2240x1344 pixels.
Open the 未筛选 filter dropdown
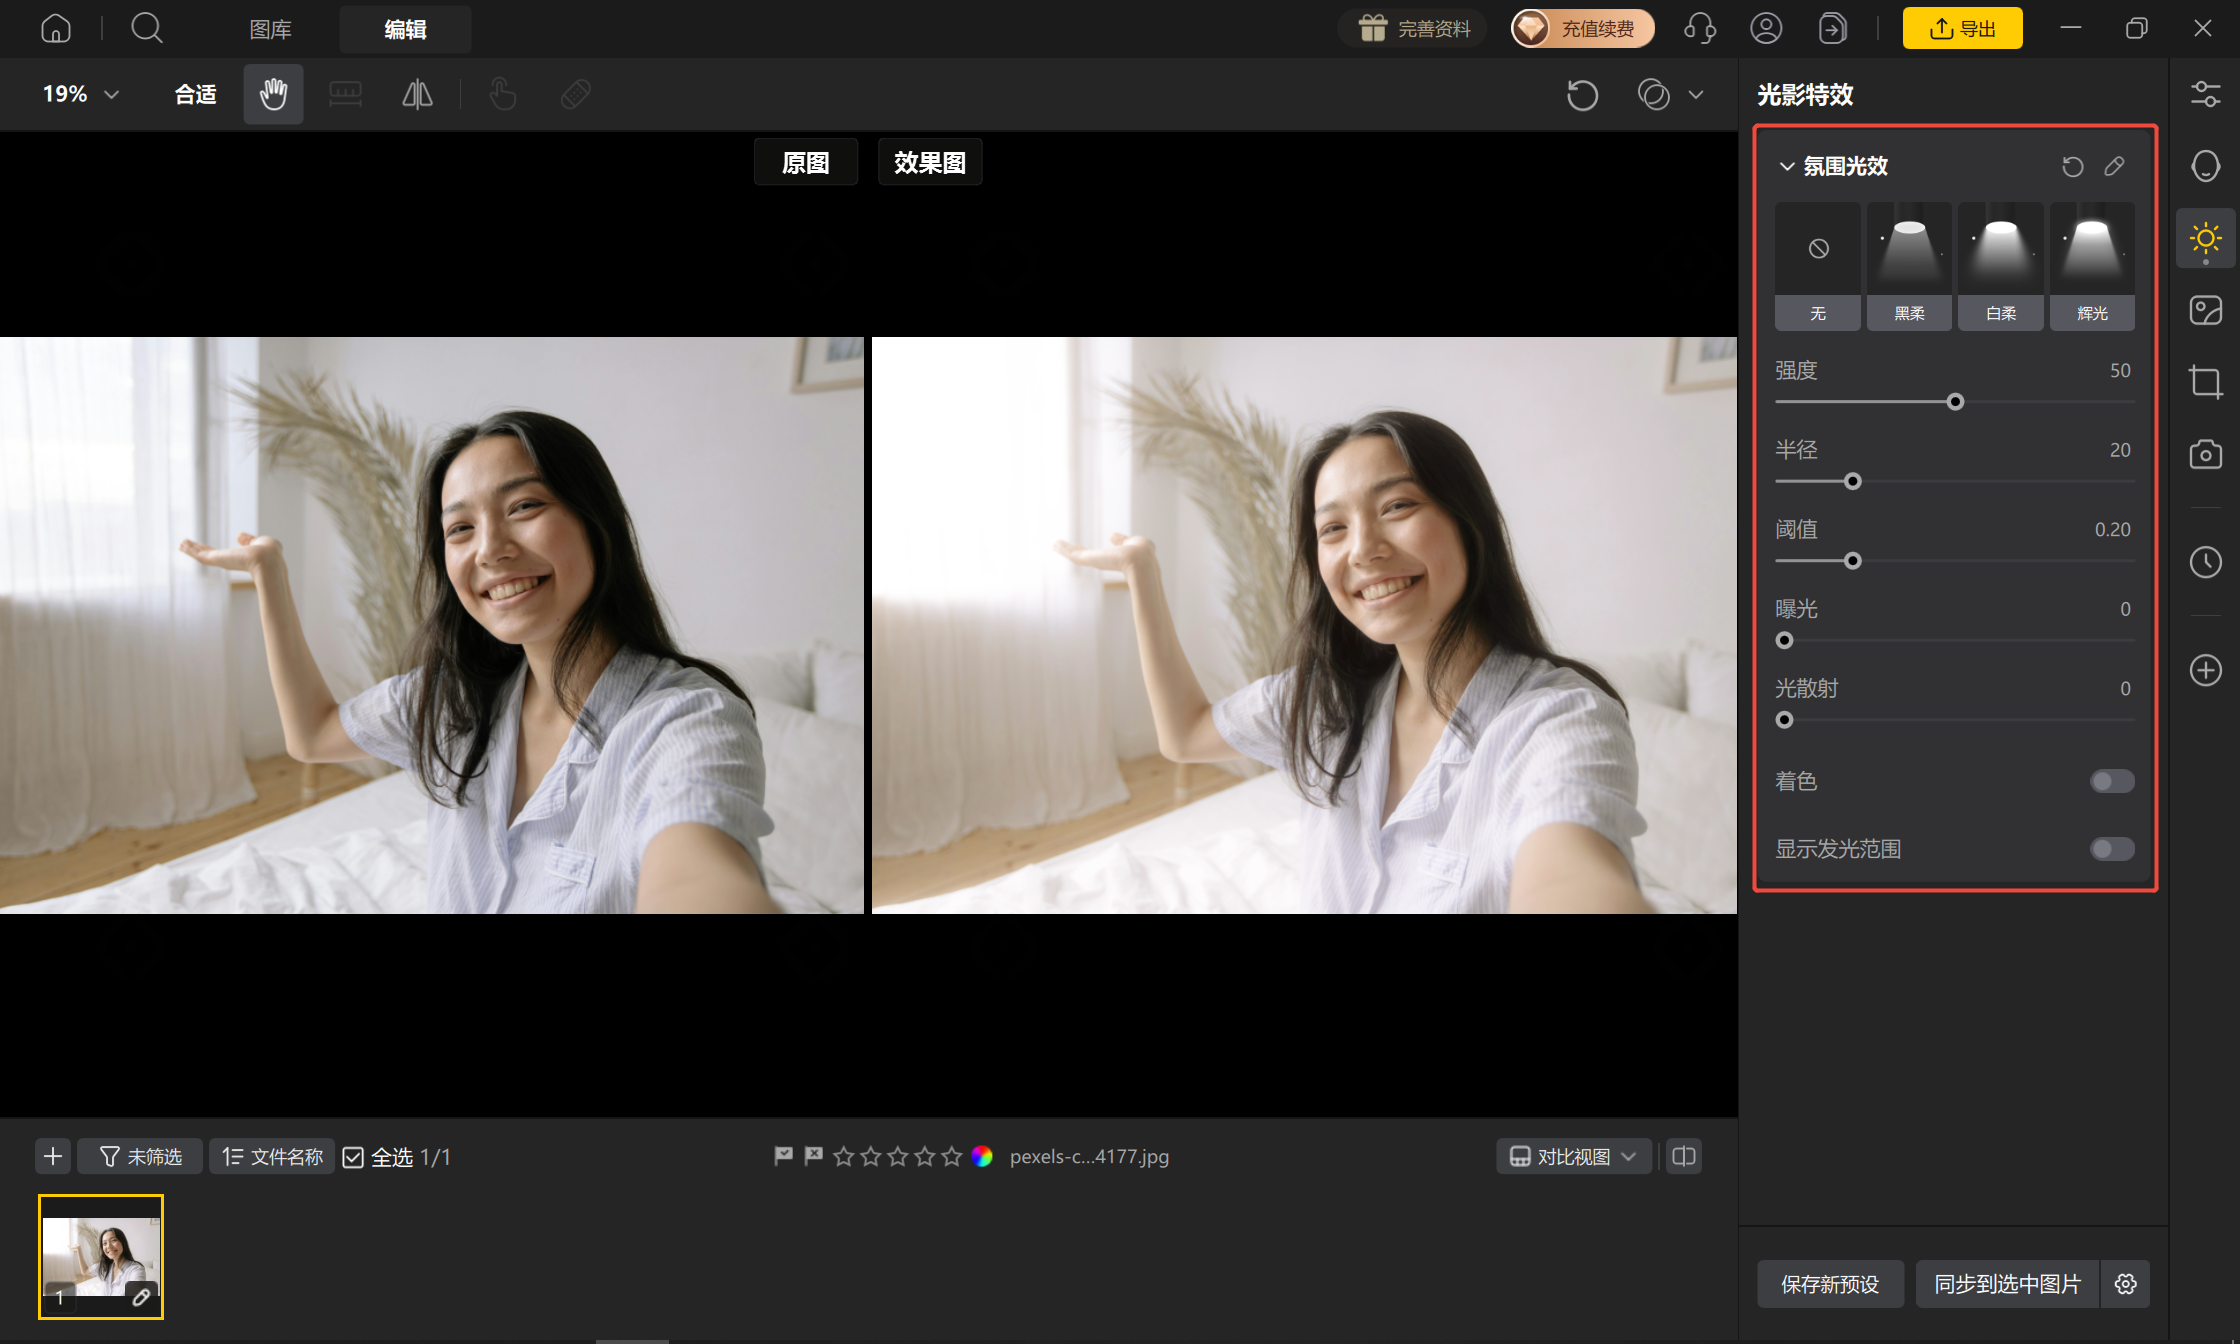coord(140,1157)
